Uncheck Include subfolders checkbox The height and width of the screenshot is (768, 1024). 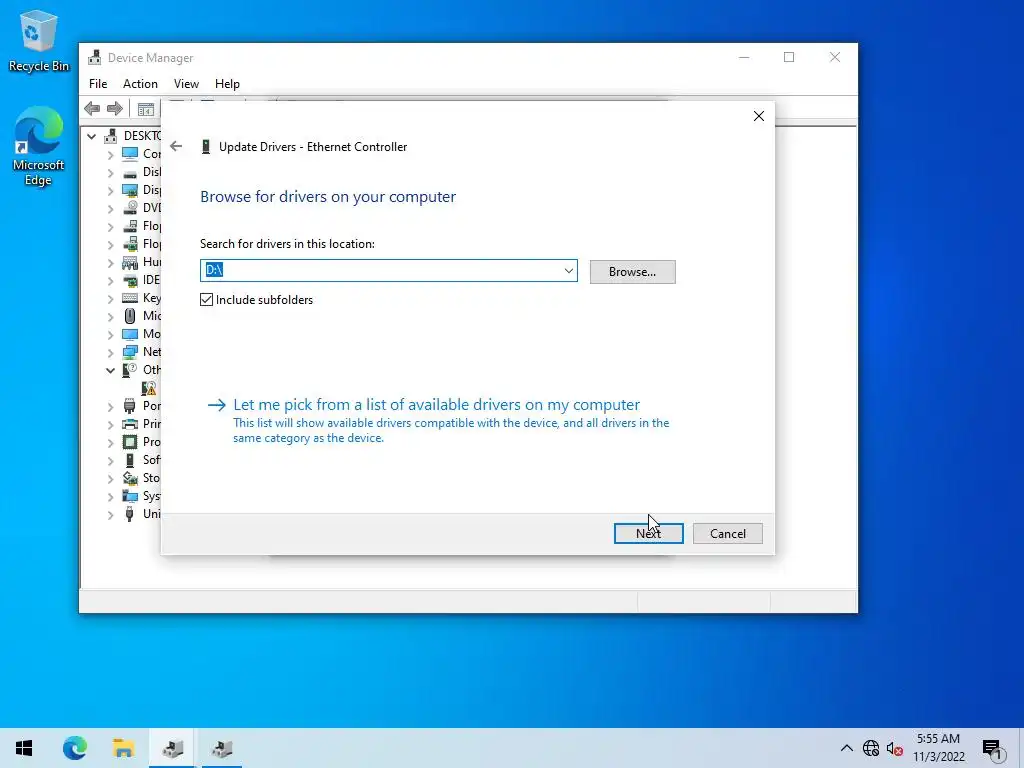[206, 300]
